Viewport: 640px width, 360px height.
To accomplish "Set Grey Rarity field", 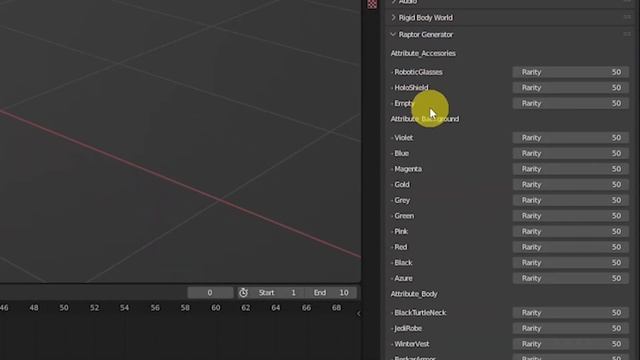I will click(571, 200).
